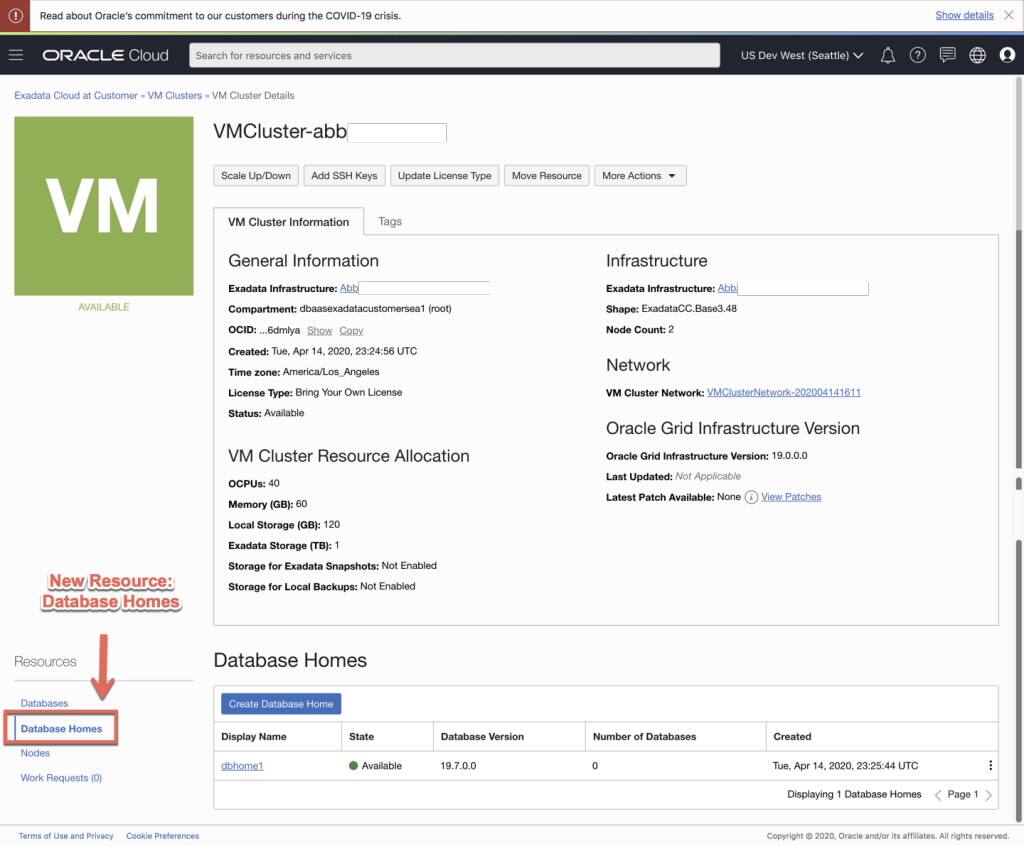Screen dimensions: 1024x846
Task: Click the resources search field
Action: [x=455, y=55]
